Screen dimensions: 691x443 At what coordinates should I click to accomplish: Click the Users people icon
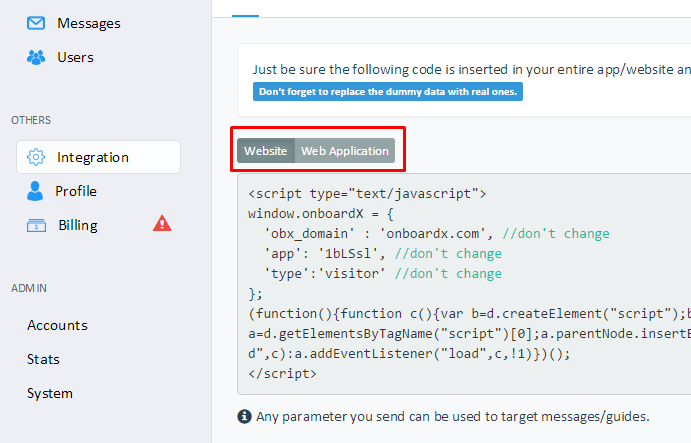point(36,57)
